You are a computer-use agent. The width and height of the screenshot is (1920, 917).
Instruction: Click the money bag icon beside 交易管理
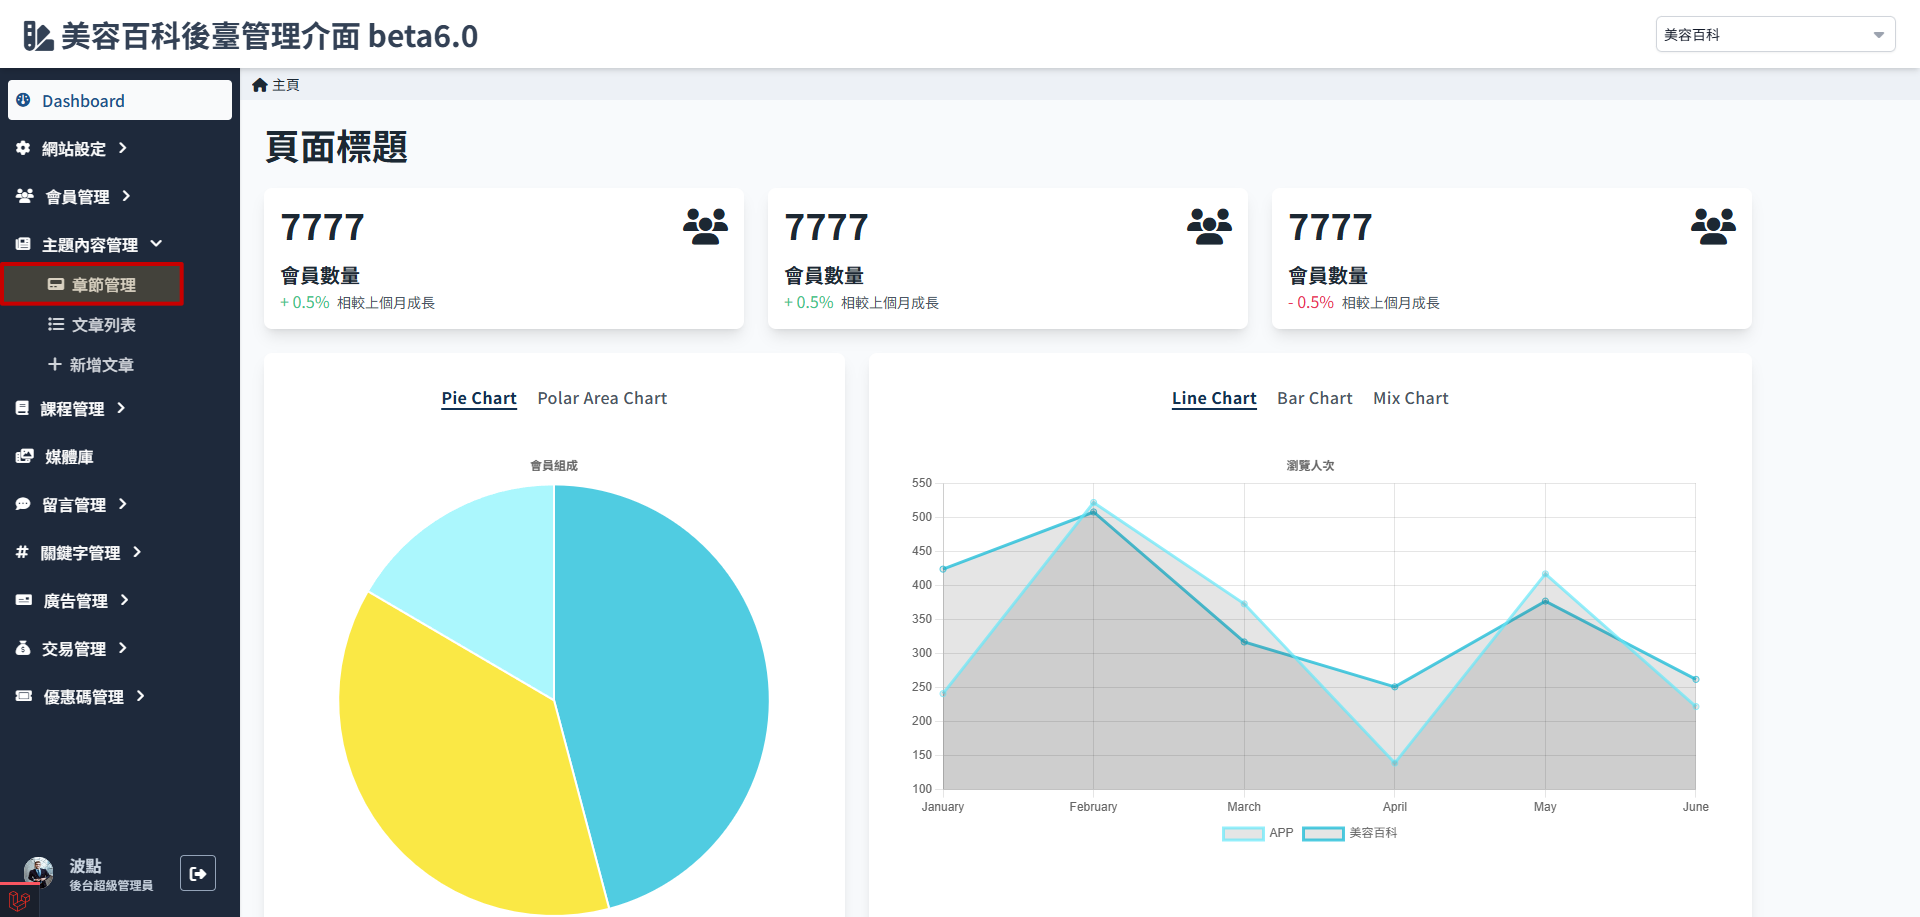[23, 648]
